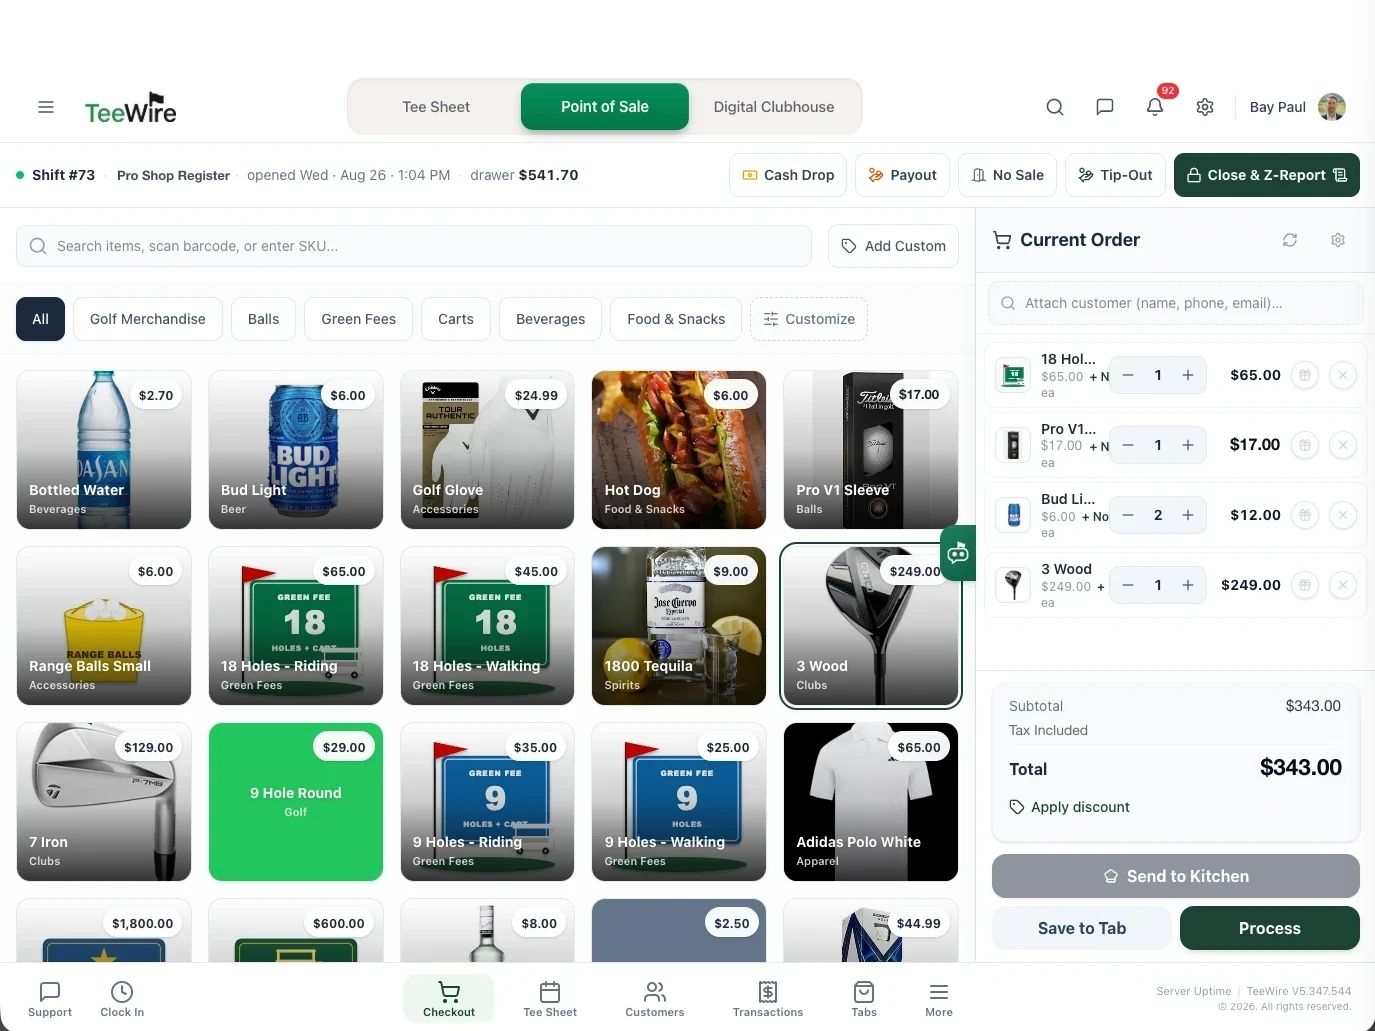Focus the Attach customer field

(x=1176, y=303)
